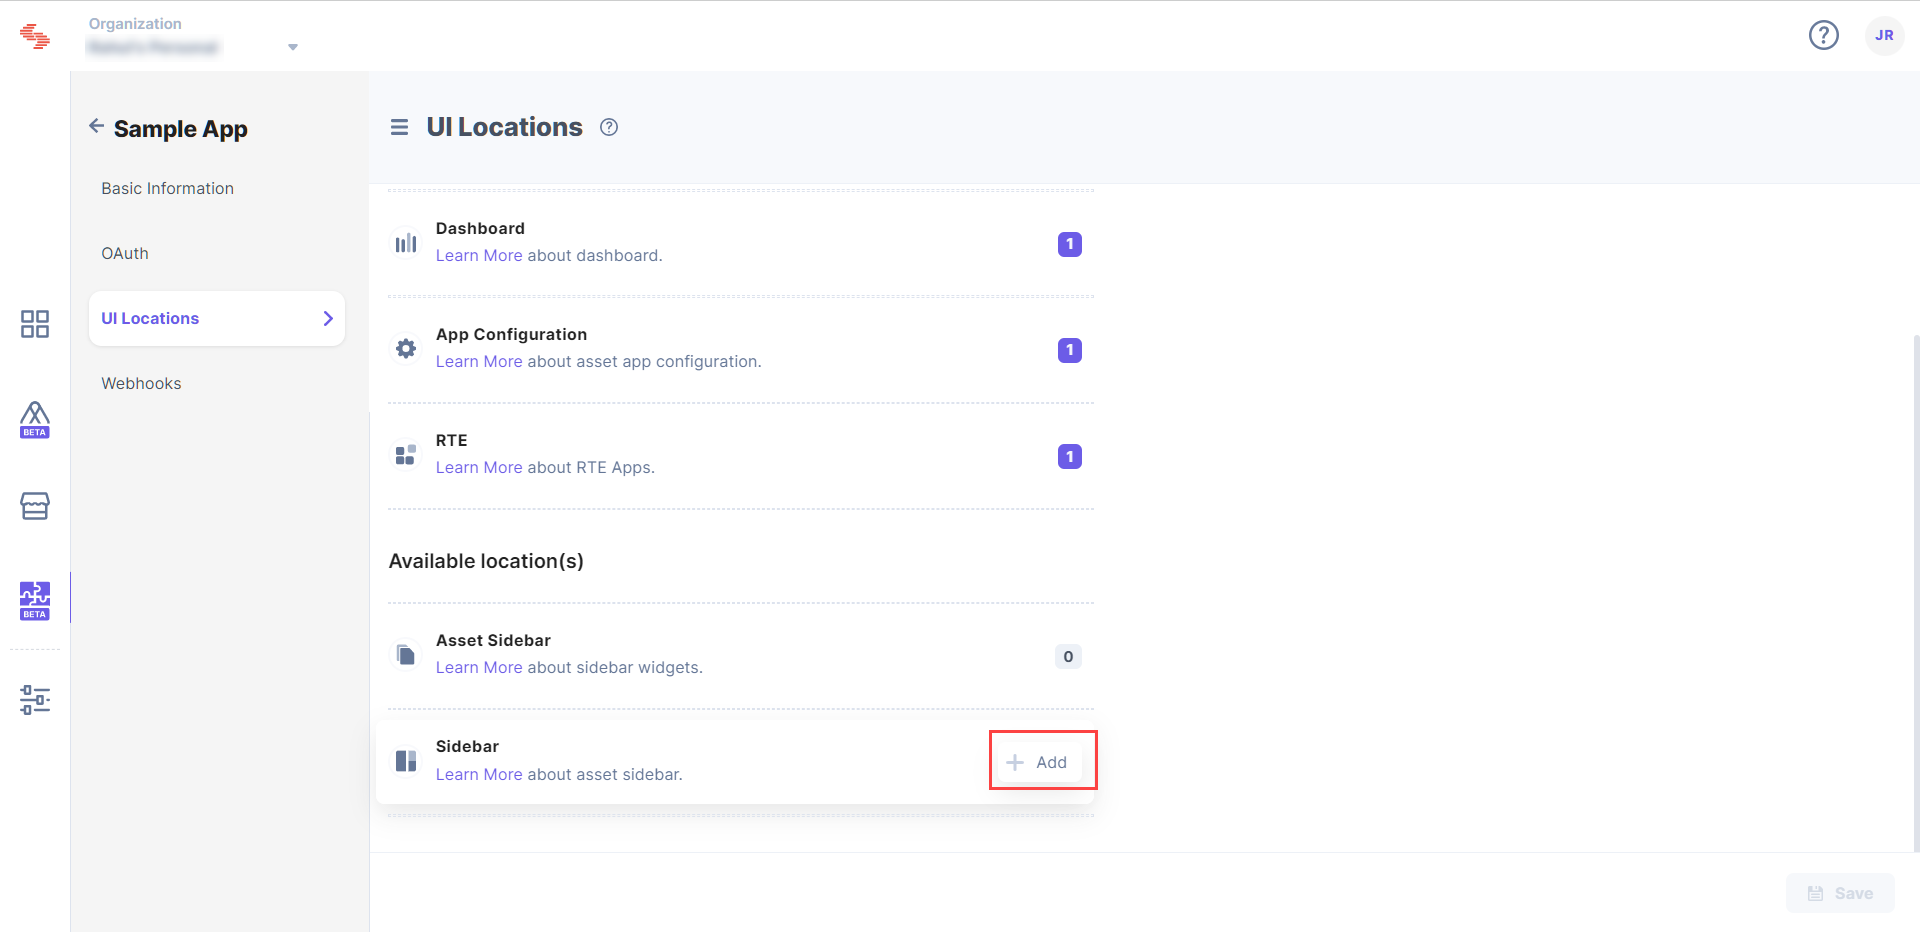Image resolution: width=1920 pixels, height=932 pixels.
Task: Click the info icon next to UI Locations heading
Action: [x=609, y=127]
